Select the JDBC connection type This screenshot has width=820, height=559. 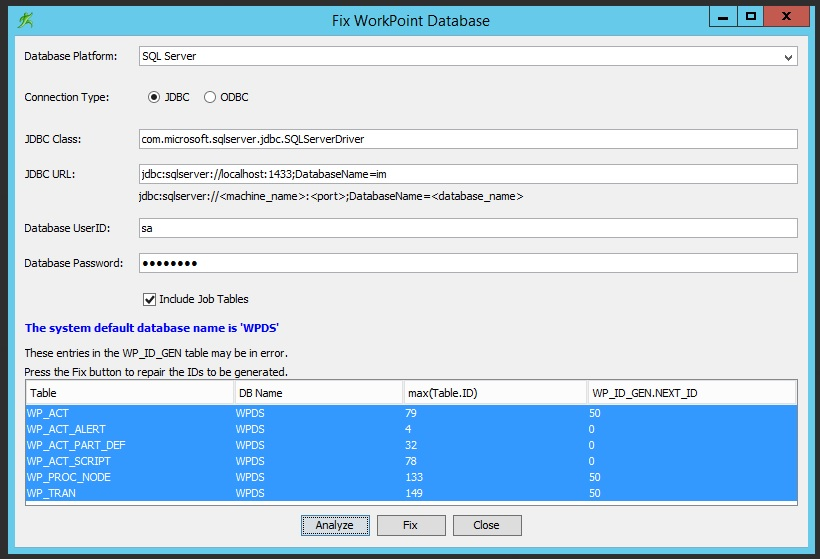pyautogui.click(x=154, y=98)
